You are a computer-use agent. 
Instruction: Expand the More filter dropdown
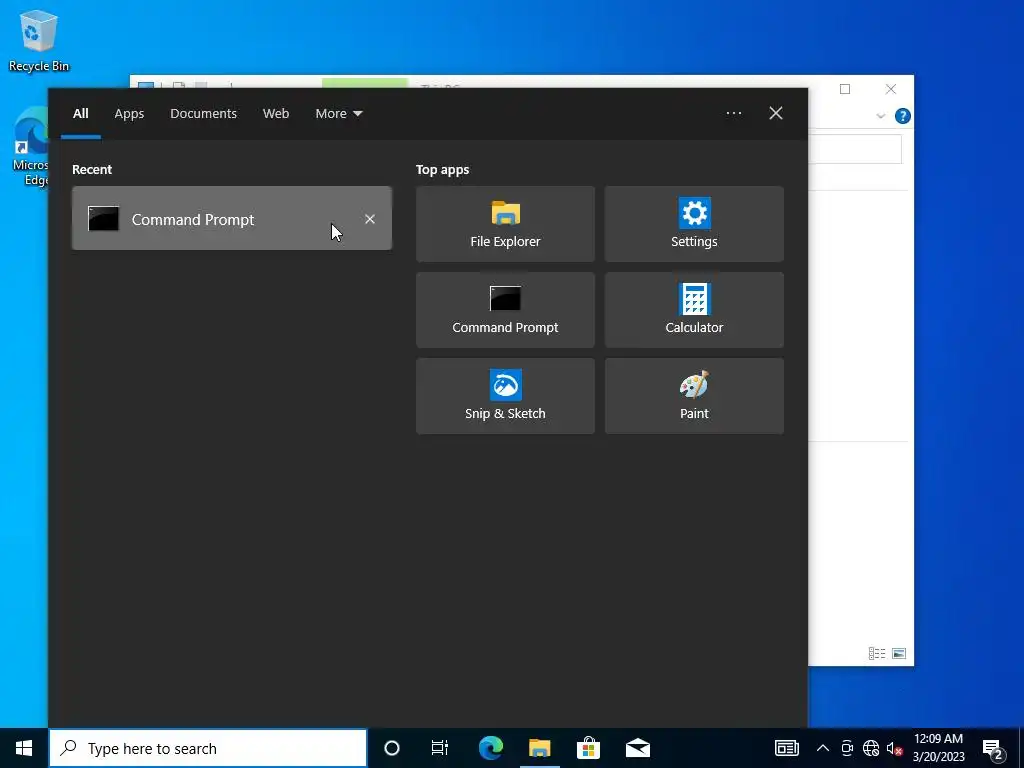tap(338, 114)
